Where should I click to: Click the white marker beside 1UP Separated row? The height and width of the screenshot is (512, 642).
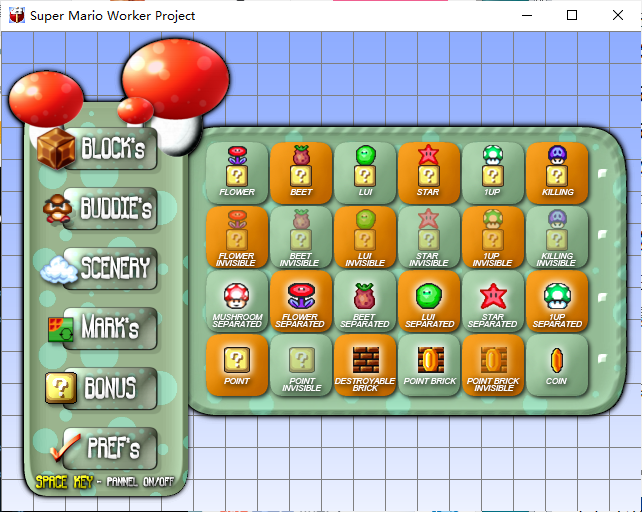point(602,297)
